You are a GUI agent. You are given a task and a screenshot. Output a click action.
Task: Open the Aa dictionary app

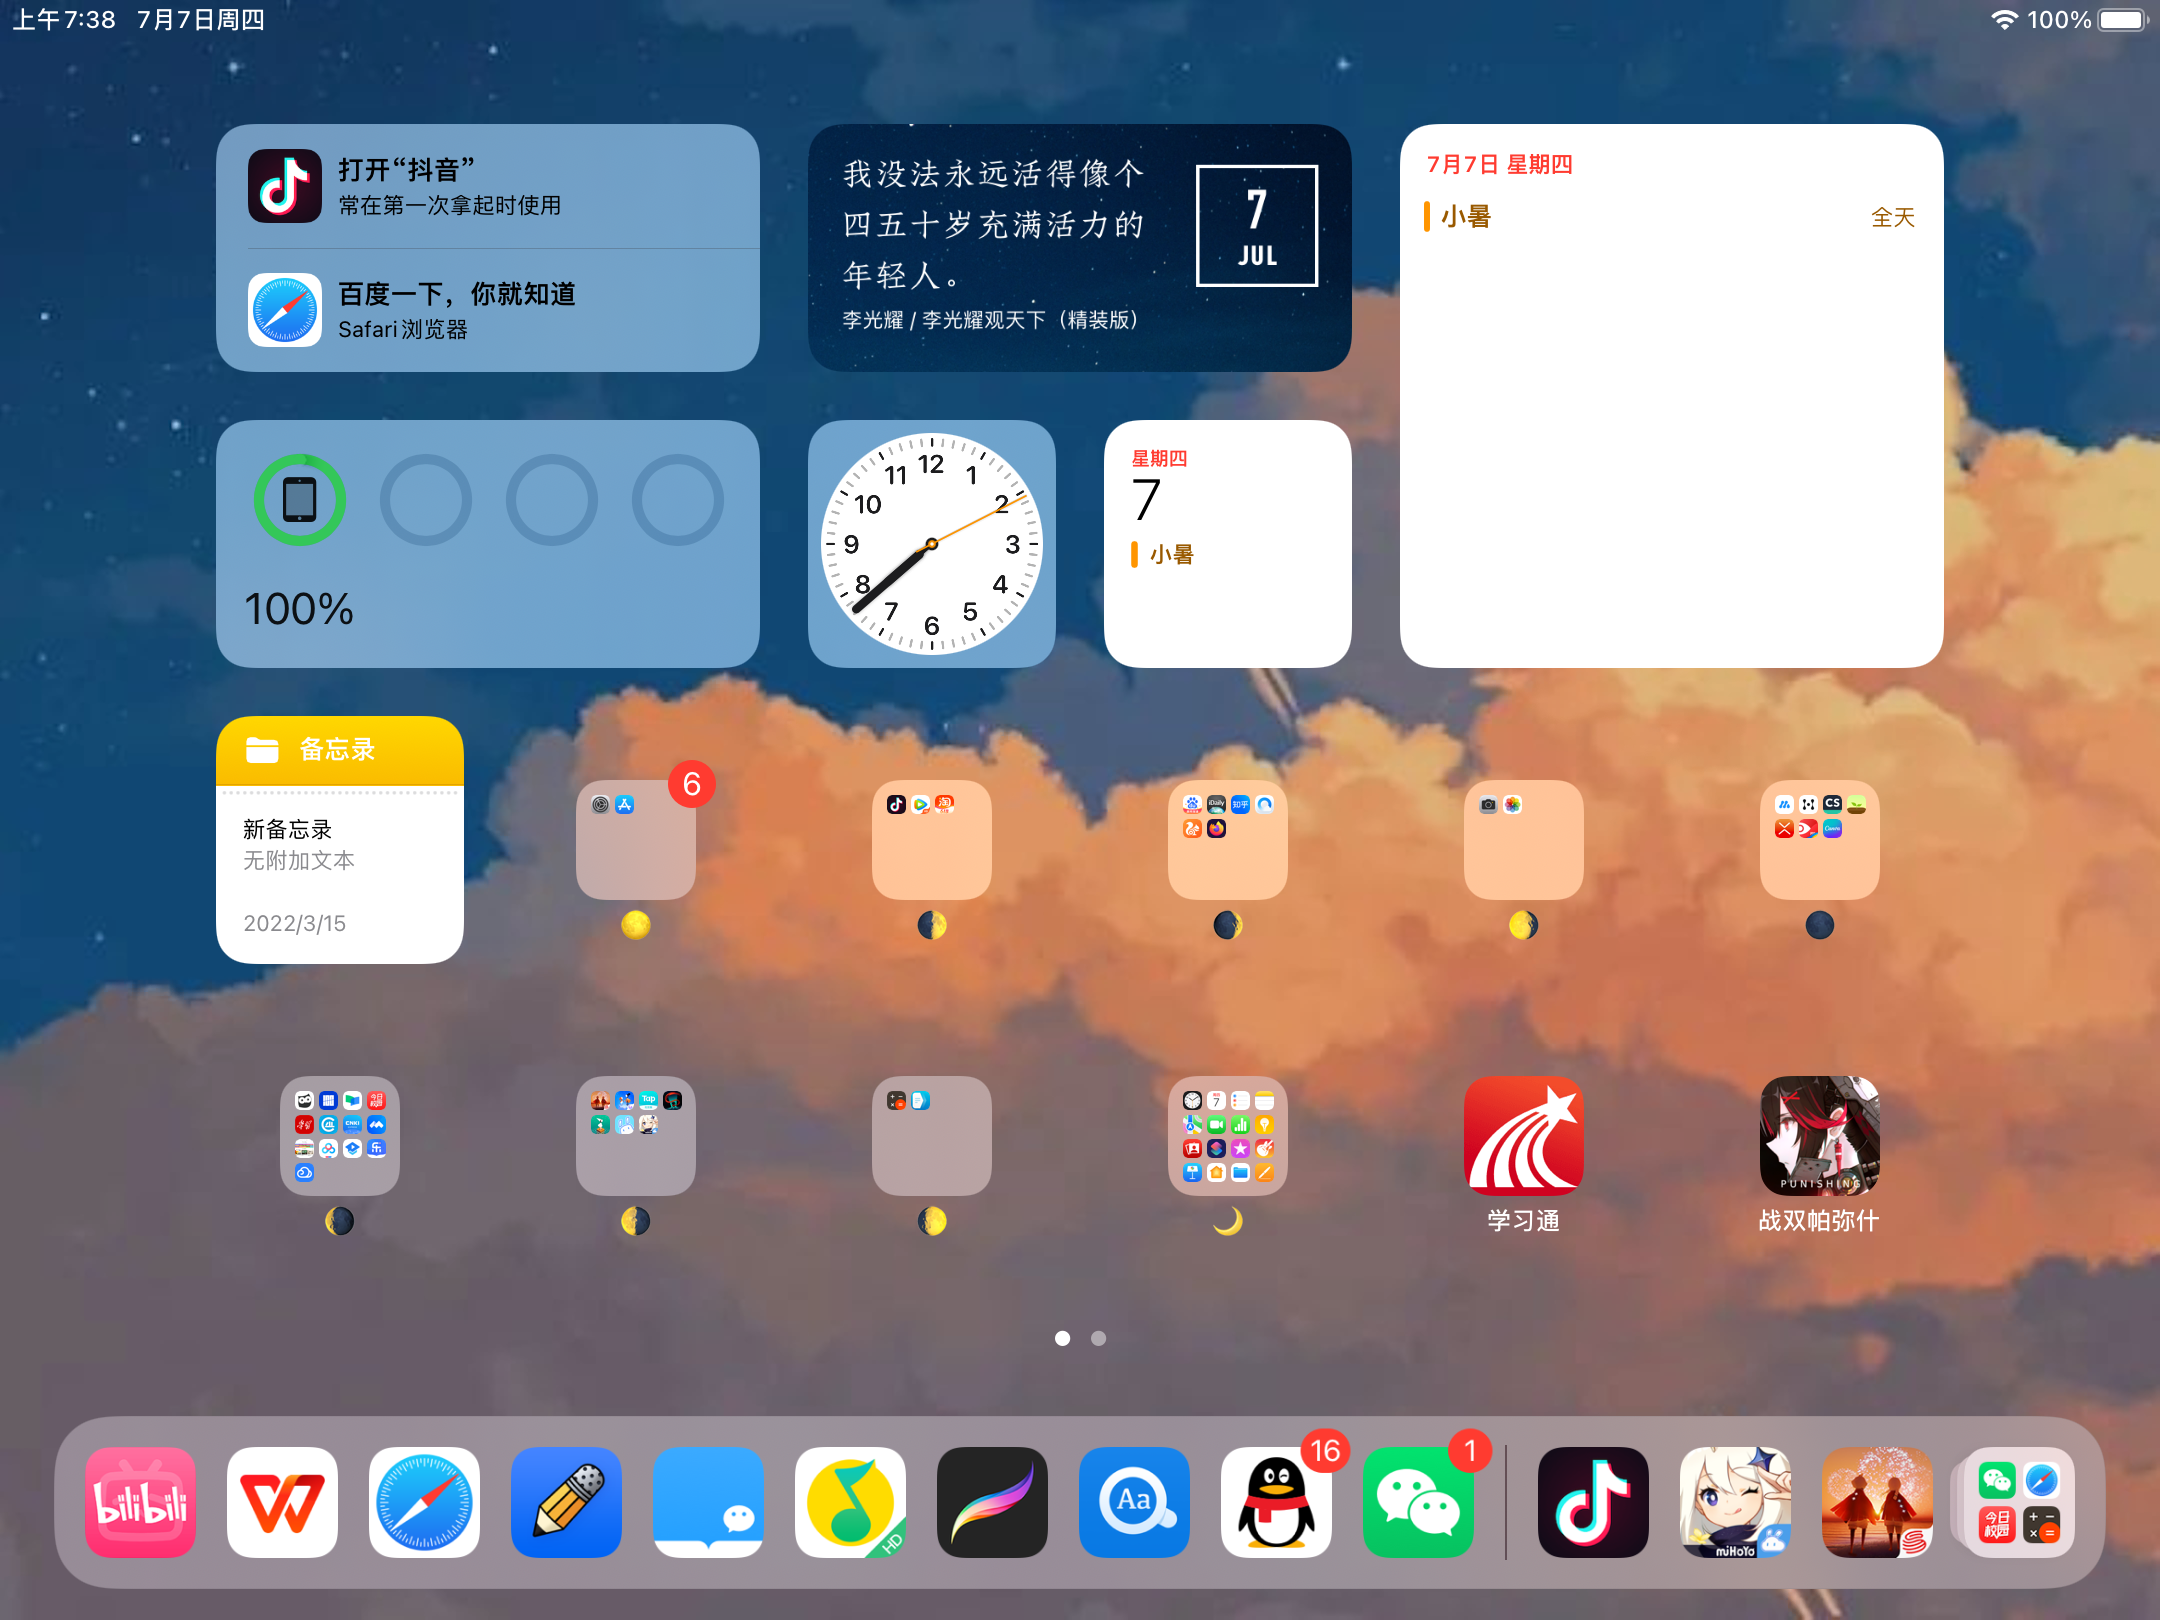pyautogui.click(x=1134, y=1502)
